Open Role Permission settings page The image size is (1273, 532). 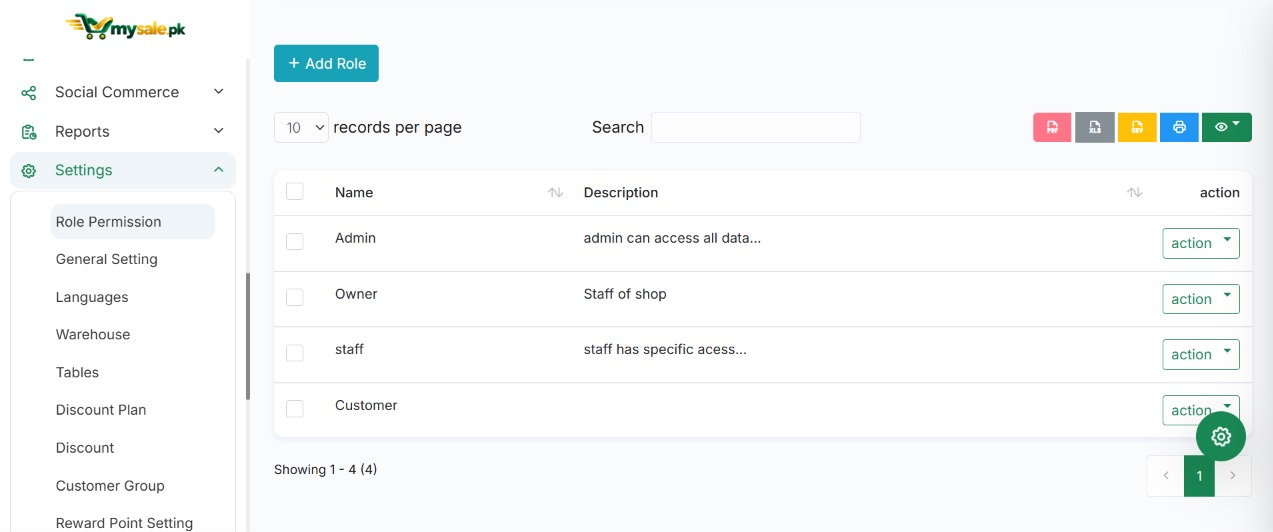[133, 222]
